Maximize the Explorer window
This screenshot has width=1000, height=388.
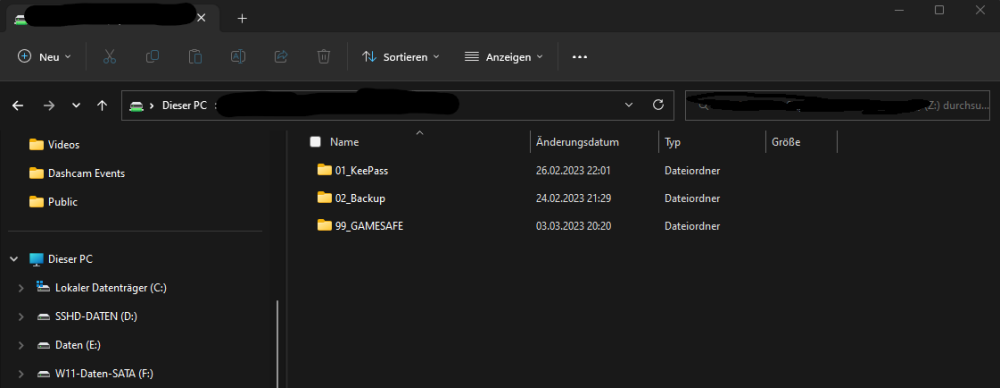[x=939, y=10]
